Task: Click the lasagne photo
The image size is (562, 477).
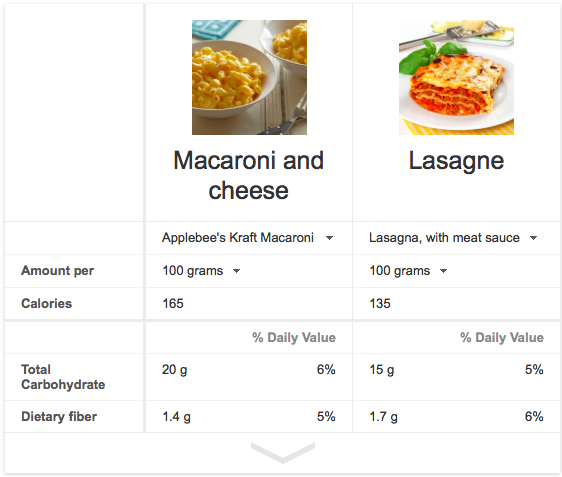Action: [x=456, y=77]
